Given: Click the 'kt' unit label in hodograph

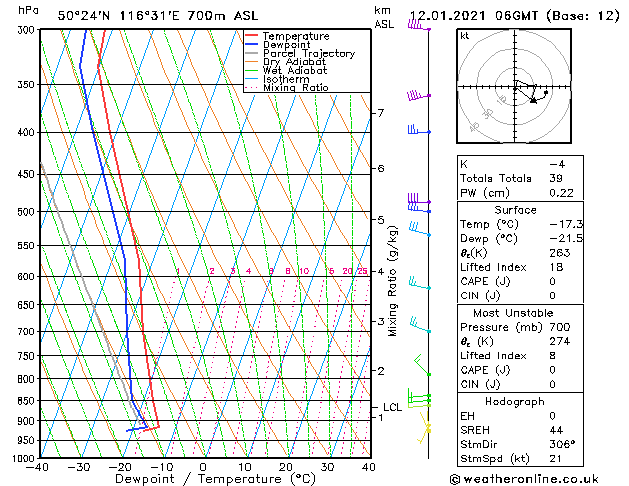Looking at the screenshot, I should (x=465, y=36).
